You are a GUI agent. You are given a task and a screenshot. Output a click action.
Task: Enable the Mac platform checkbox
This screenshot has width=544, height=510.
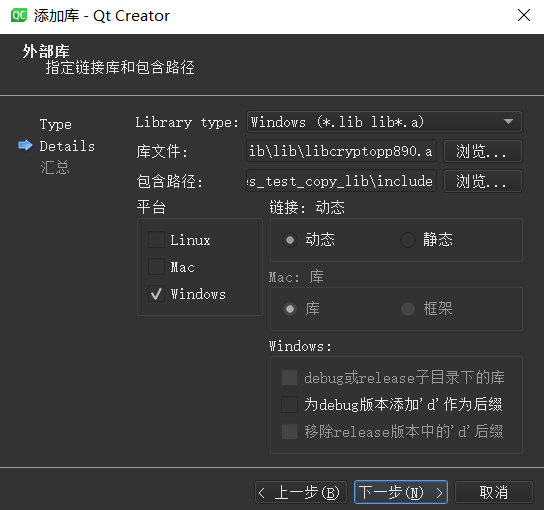pos(156,267)
